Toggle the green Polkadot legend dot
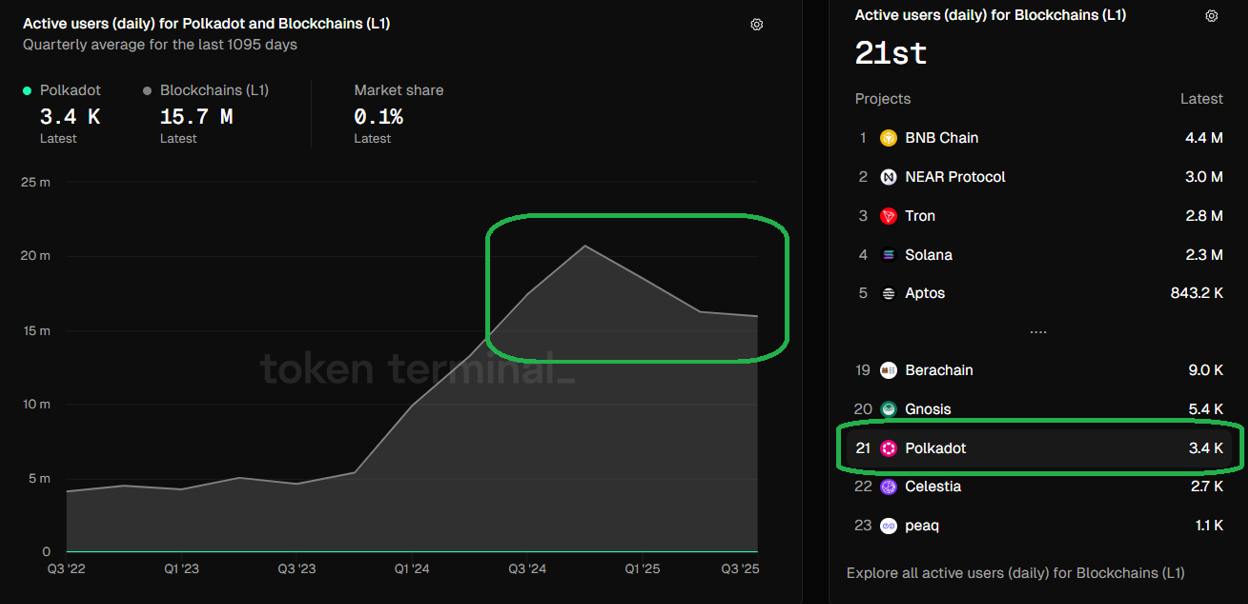This screenshot has height=604, width=1248. click(x=27, y=91)
